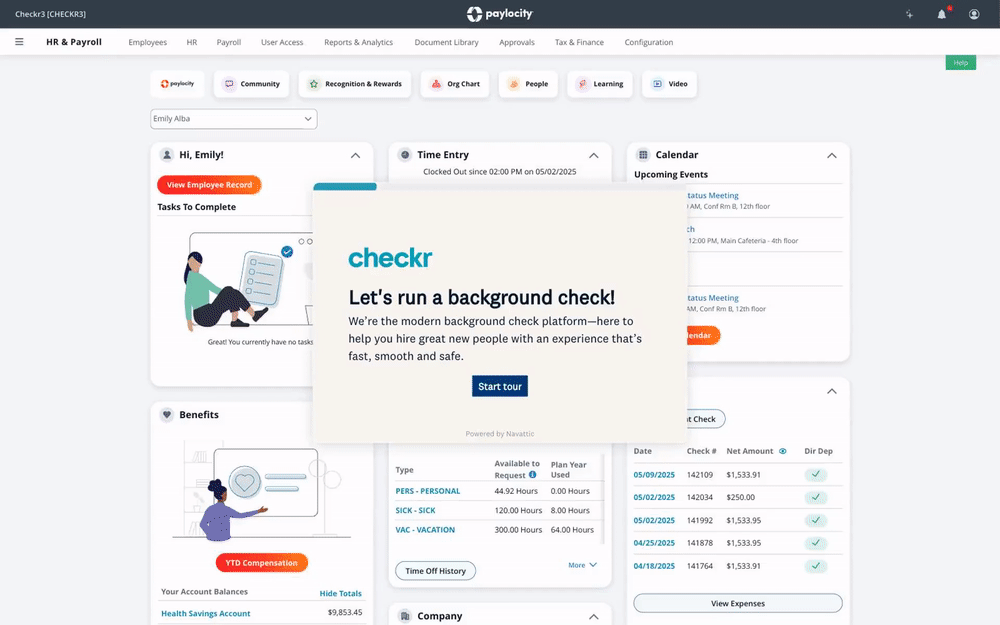Viewport: 1000px width, 625px height.
Task: Open Recognition & Rewards shortcut
Action: click(355, 84)
